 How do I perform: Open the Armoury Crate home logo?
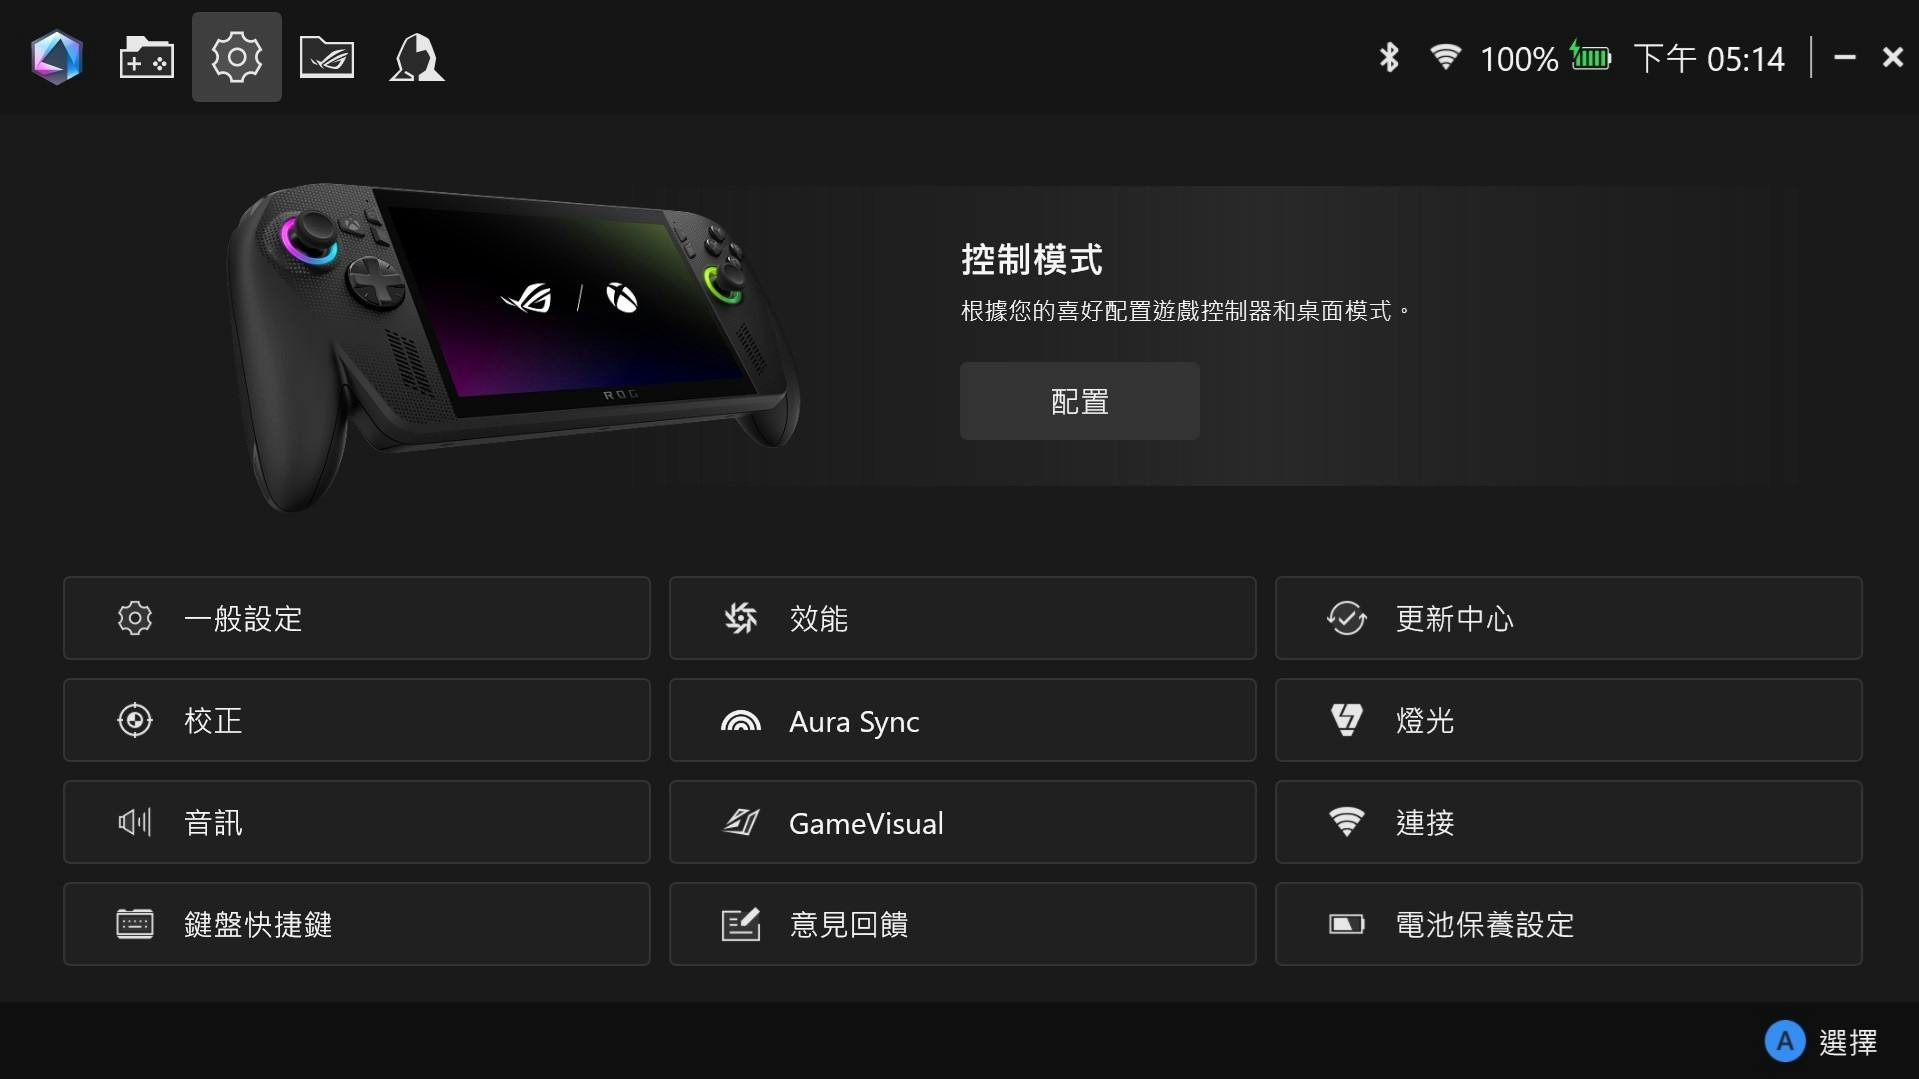point(56,57)
